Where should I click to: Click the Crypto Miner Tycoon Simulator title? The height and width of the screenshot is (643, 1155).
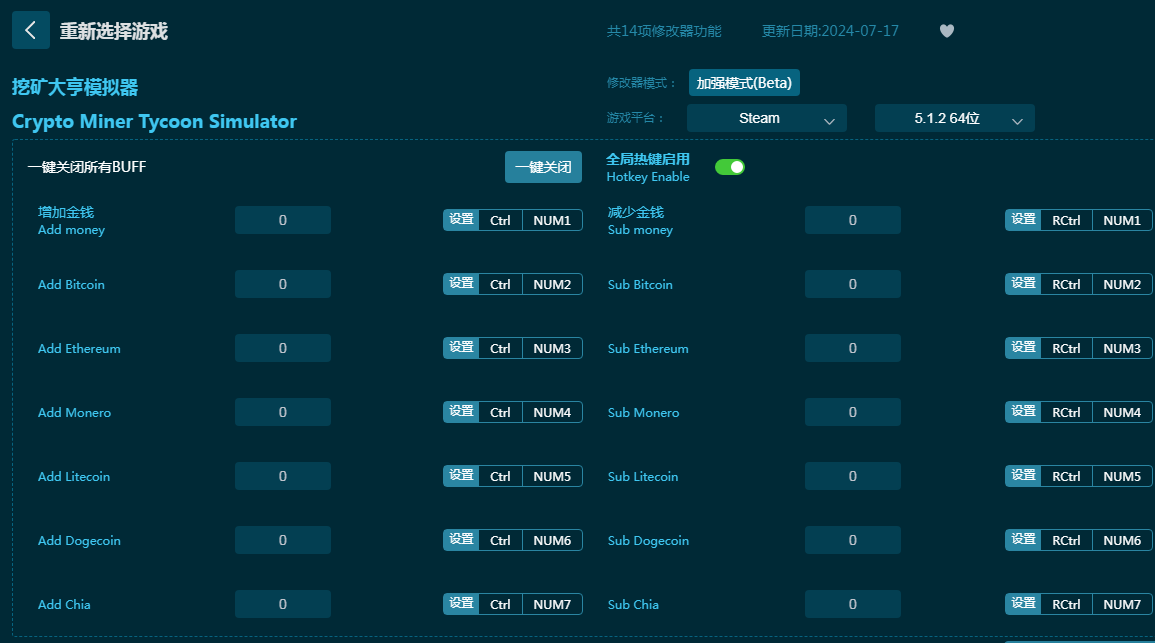coord(155,122)
